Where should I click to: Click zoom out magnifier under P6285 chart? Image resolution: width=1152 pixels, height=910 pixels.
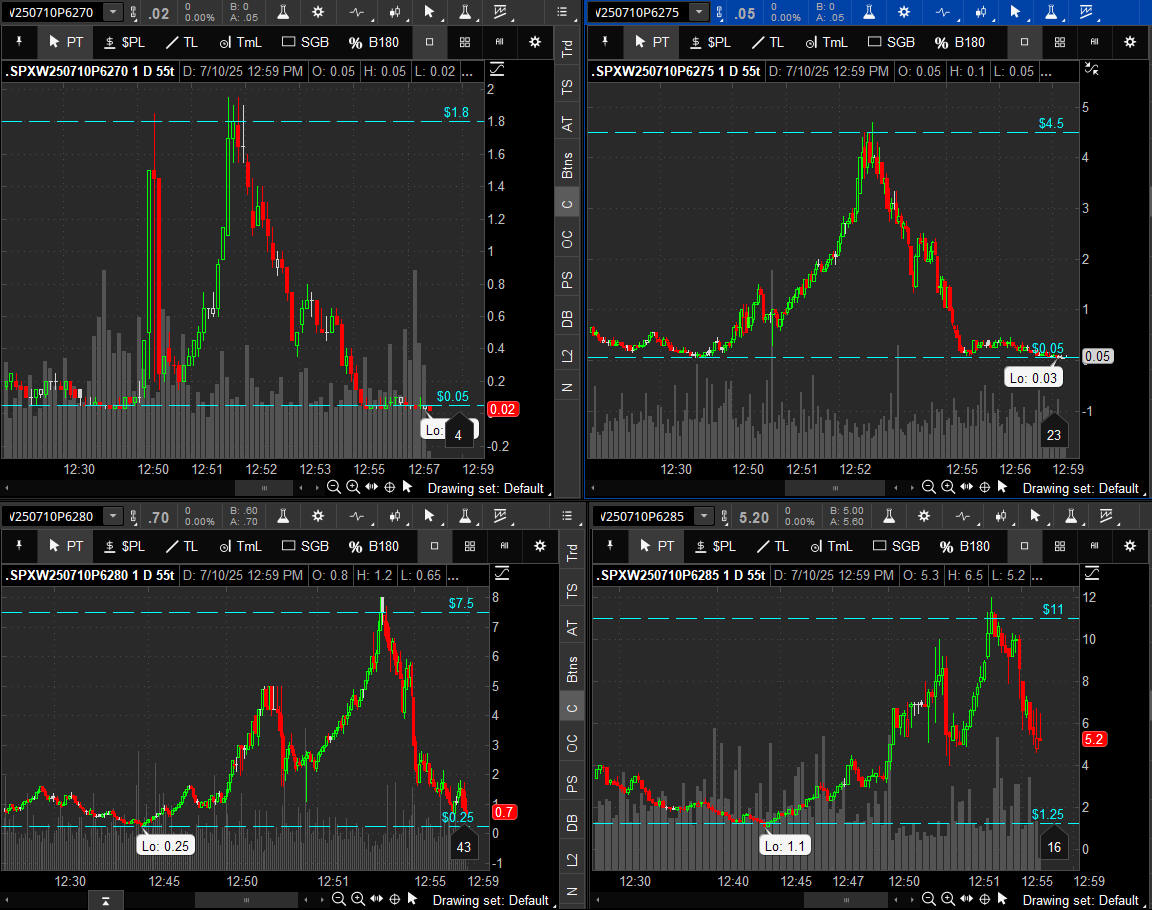(x=929, y=900)
